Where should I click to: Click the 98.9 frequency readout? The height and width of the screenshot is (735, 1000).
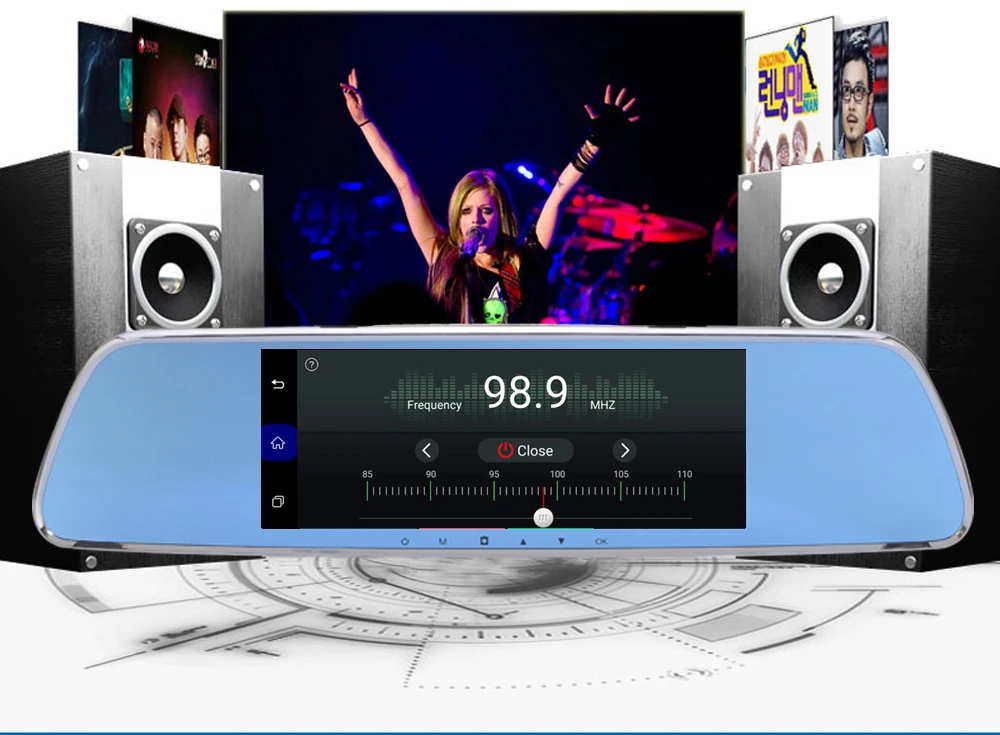click(x=526, y=391)
